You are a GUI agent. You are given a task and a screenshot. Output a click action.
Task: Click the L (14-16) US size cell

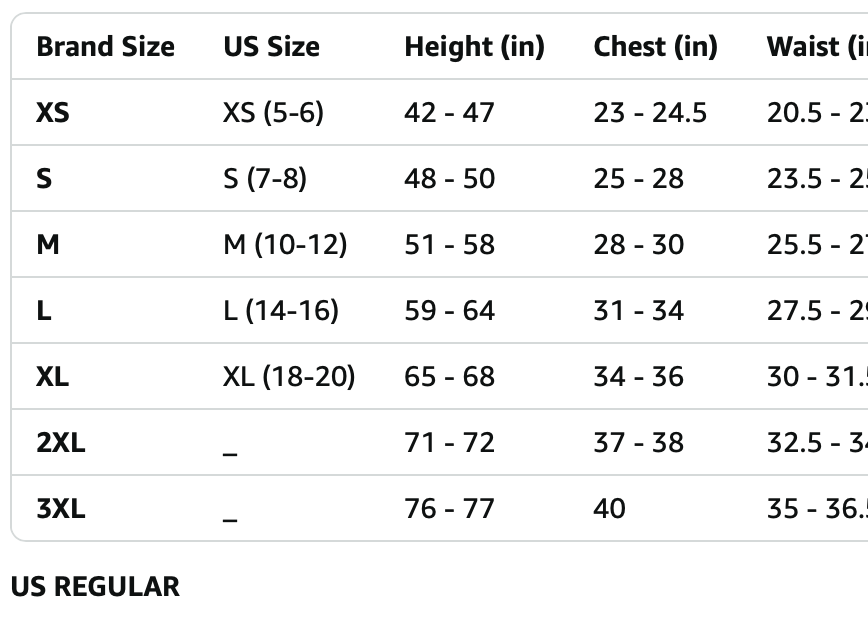(x=281, y=311)
